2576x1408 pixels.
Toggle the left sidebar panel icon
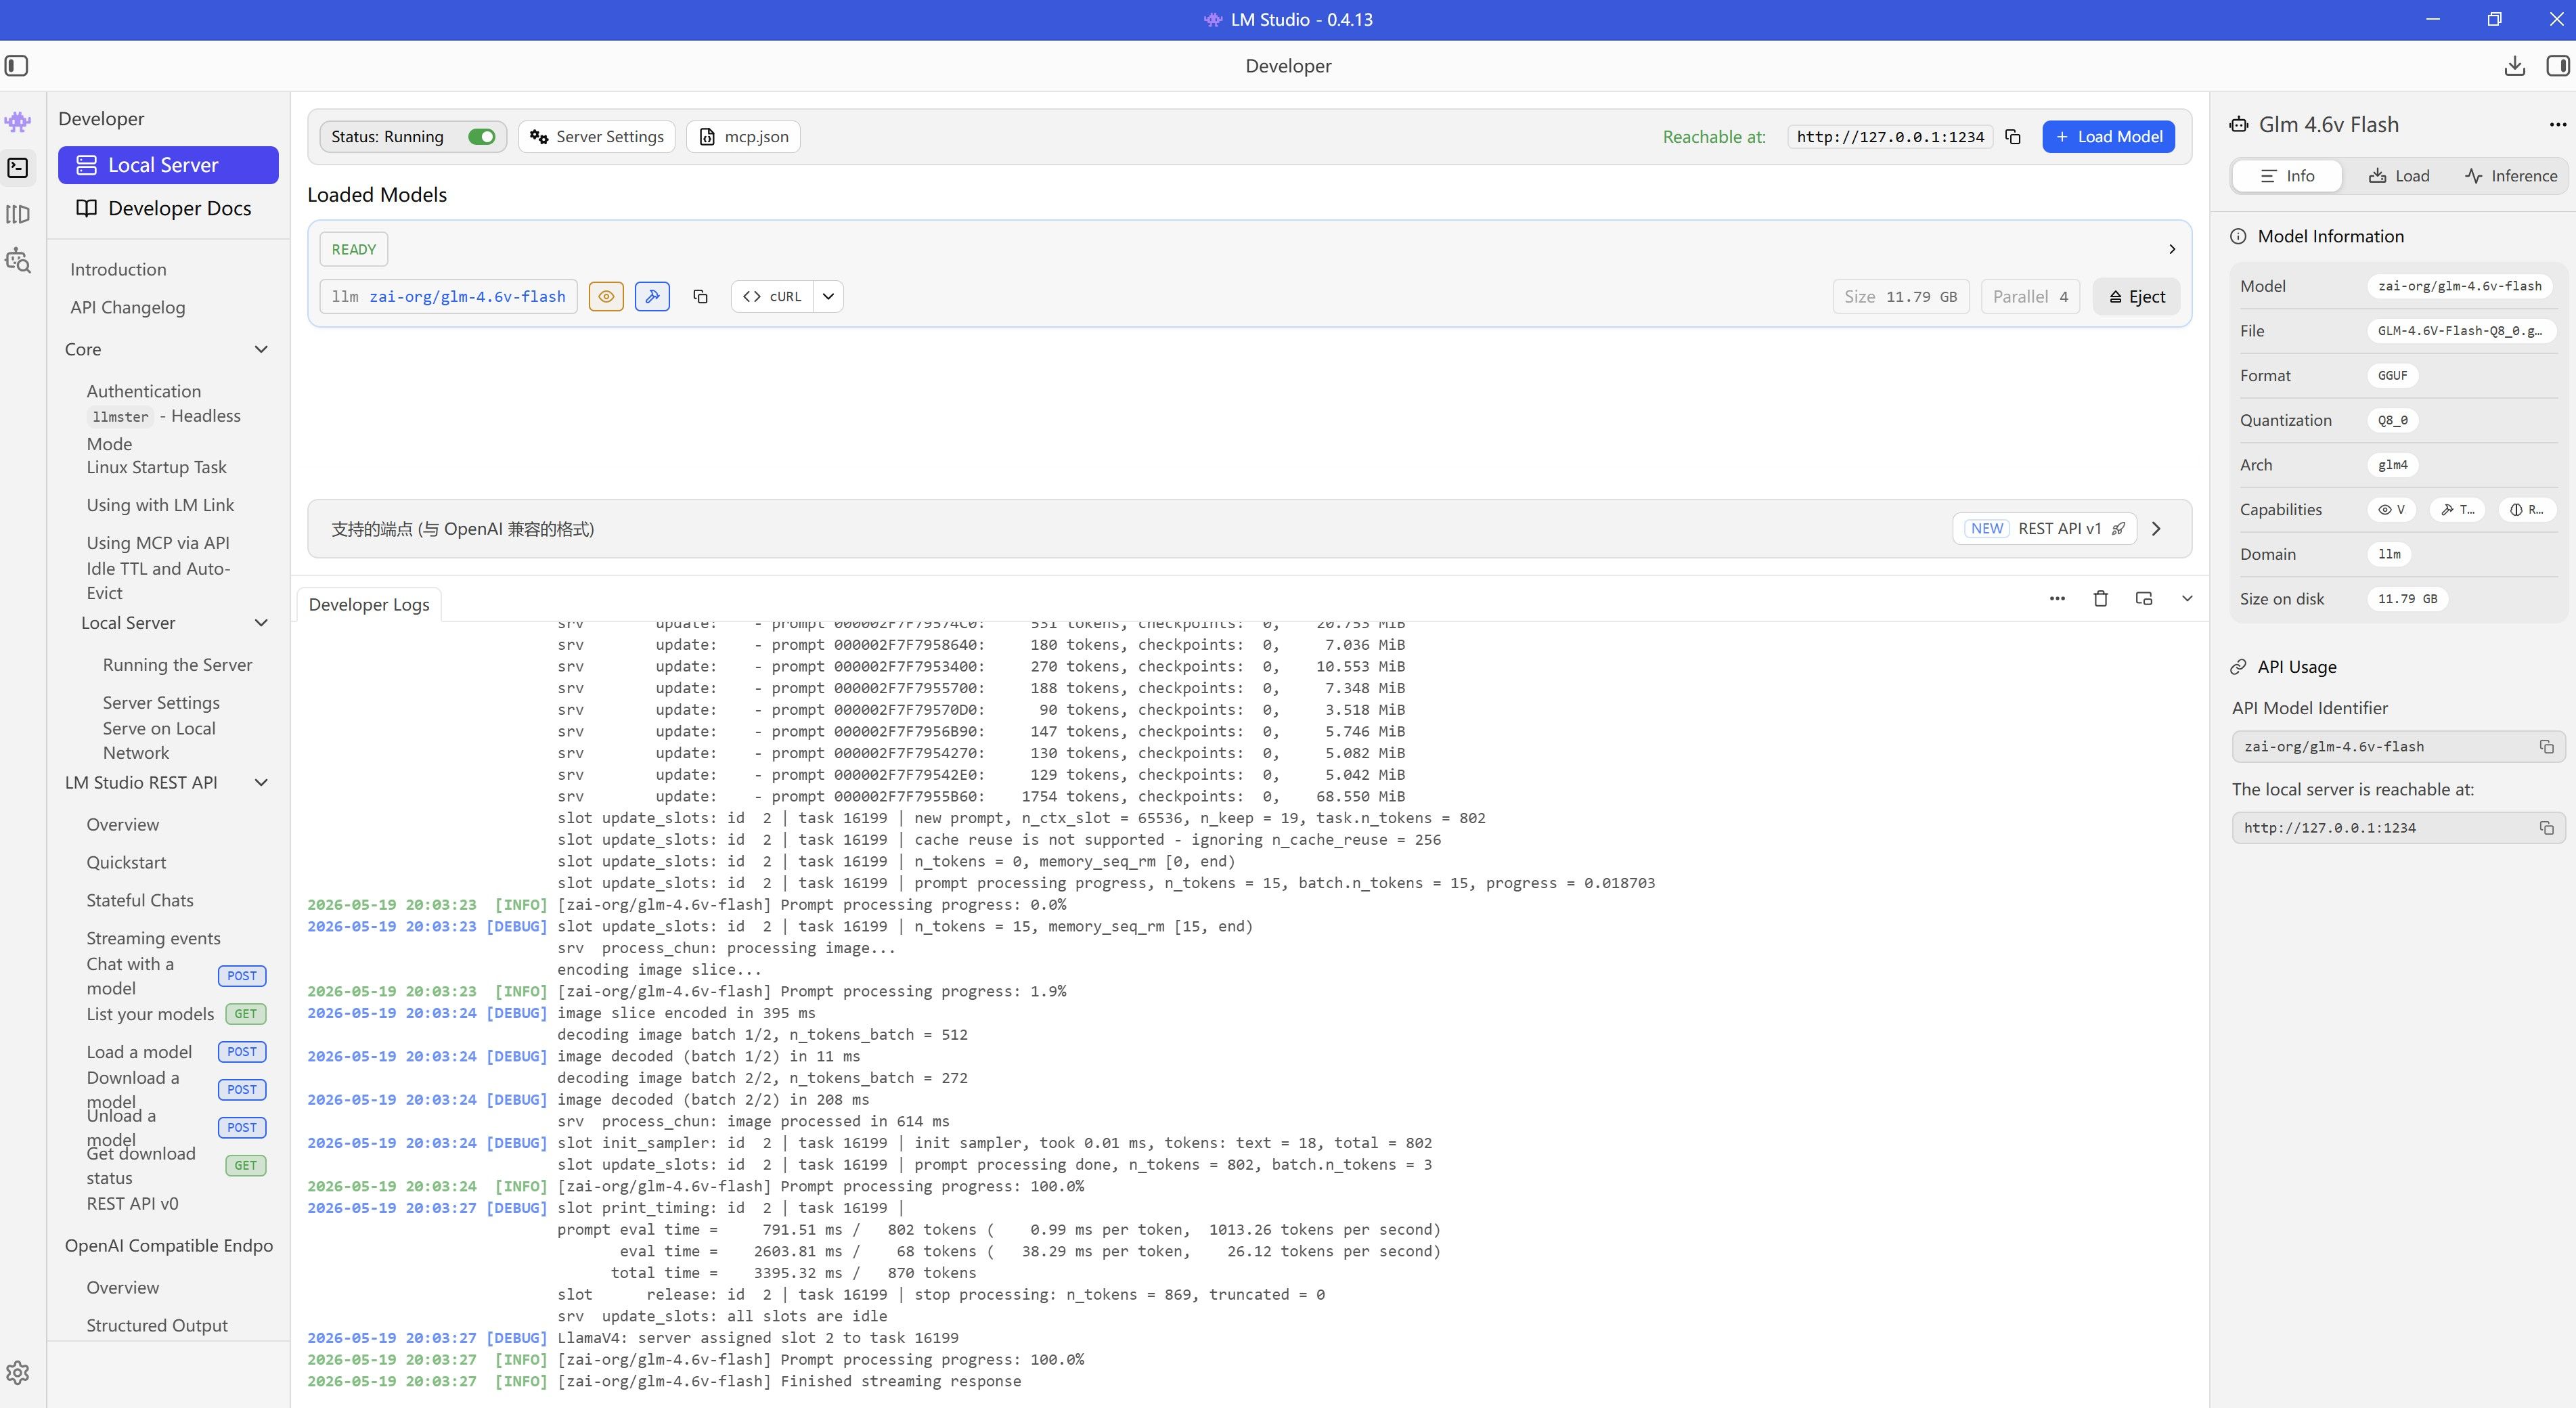click(x=17, y=66)
